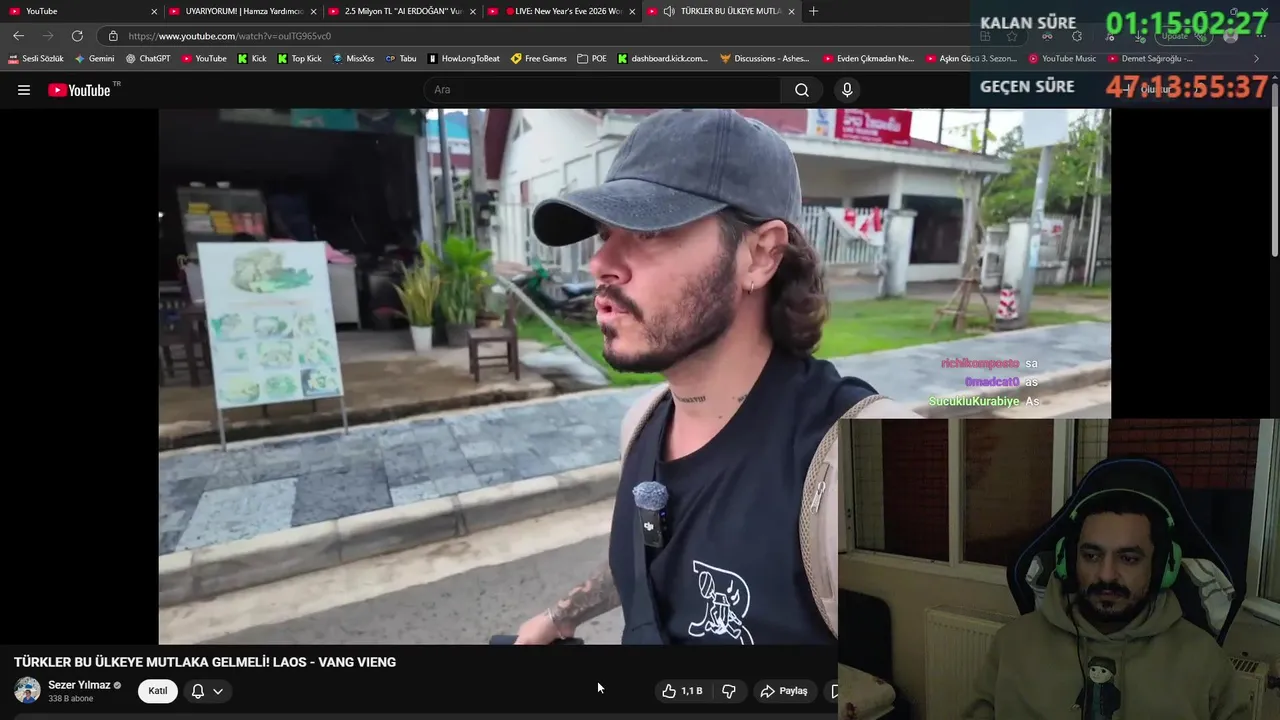Like the video with thumbs-up button
The image size is (1280, 720).
pos(682,691)
